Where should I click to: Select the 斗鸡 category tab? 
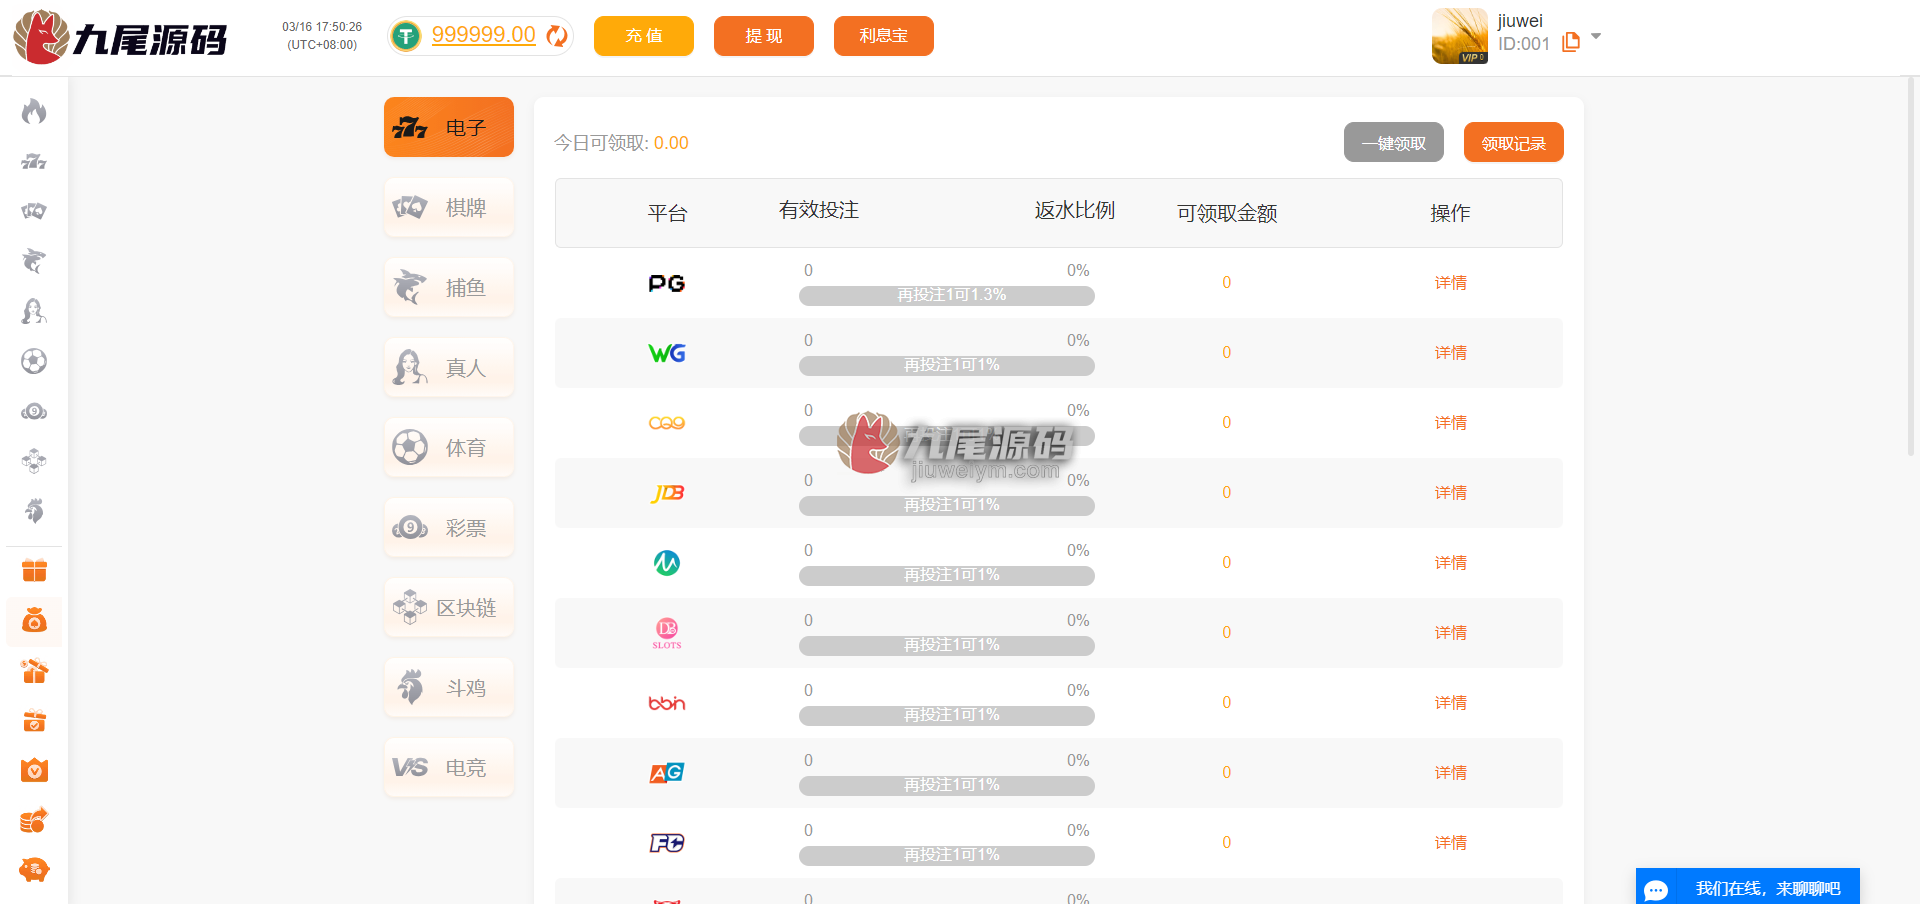[x=449, y=687]
